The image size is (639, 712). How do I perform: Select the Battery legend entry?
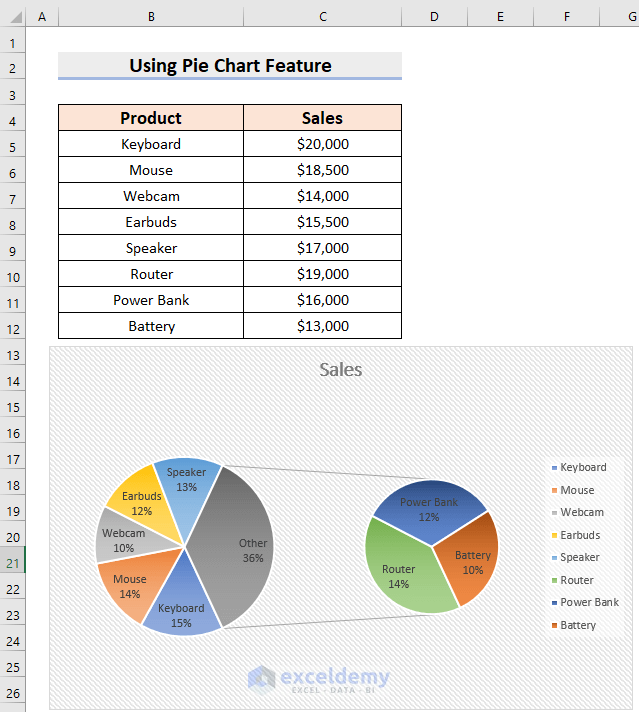pos(577,625)
